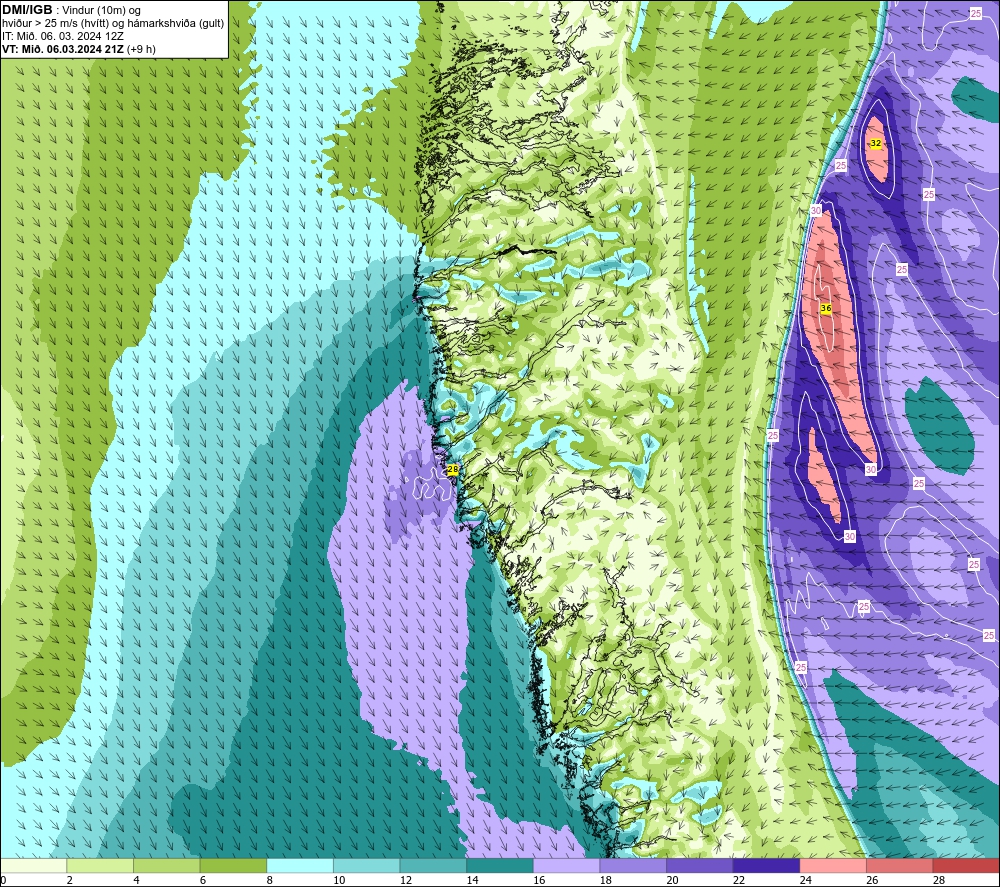Click the yellow 32 maximum gust label

pyautogui.click(x=876, y=143)
